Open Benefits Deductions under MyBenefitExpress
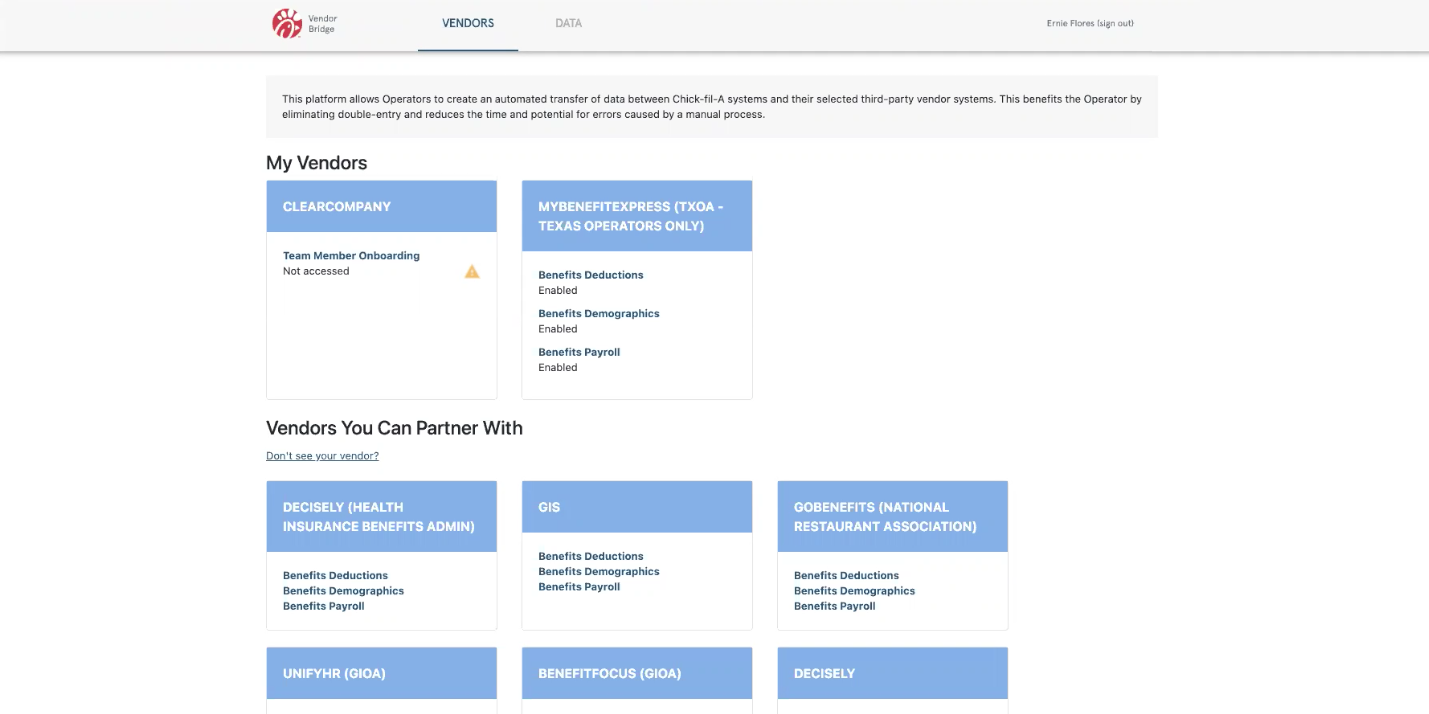This screenshot has width=1429, height=714. pos(591,275)
